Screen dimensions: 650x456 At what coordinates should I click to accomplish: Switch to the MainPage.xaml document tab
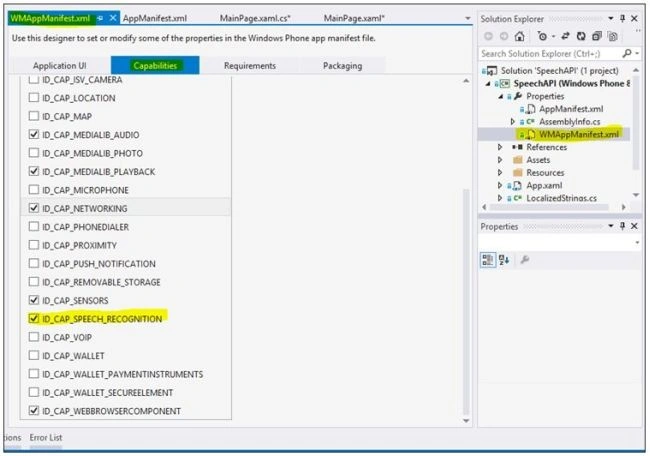[x=354, y=18]
